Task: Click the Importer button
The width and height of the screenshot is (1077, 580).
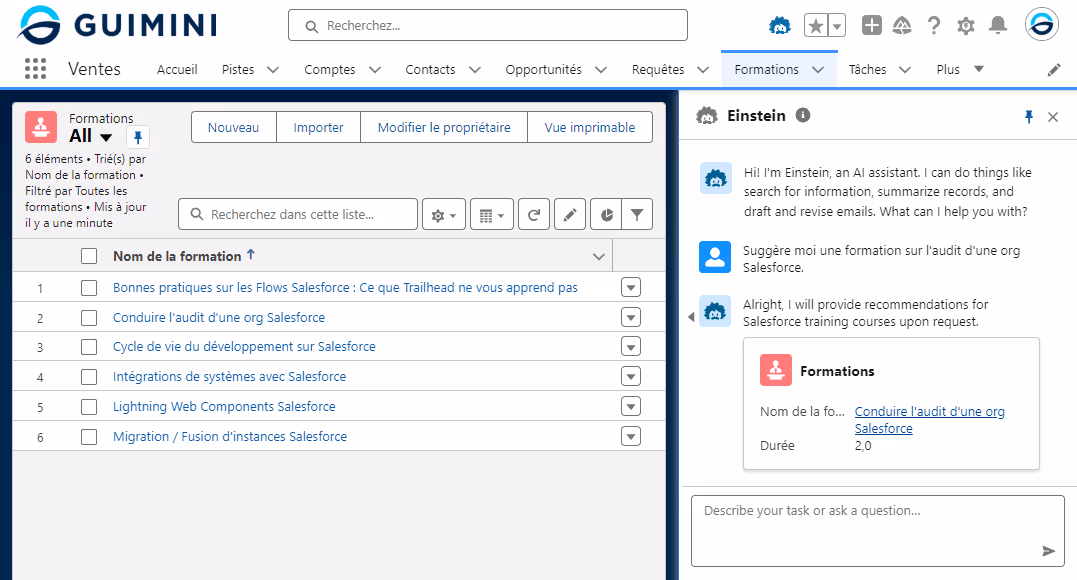Action: [318, 127]
